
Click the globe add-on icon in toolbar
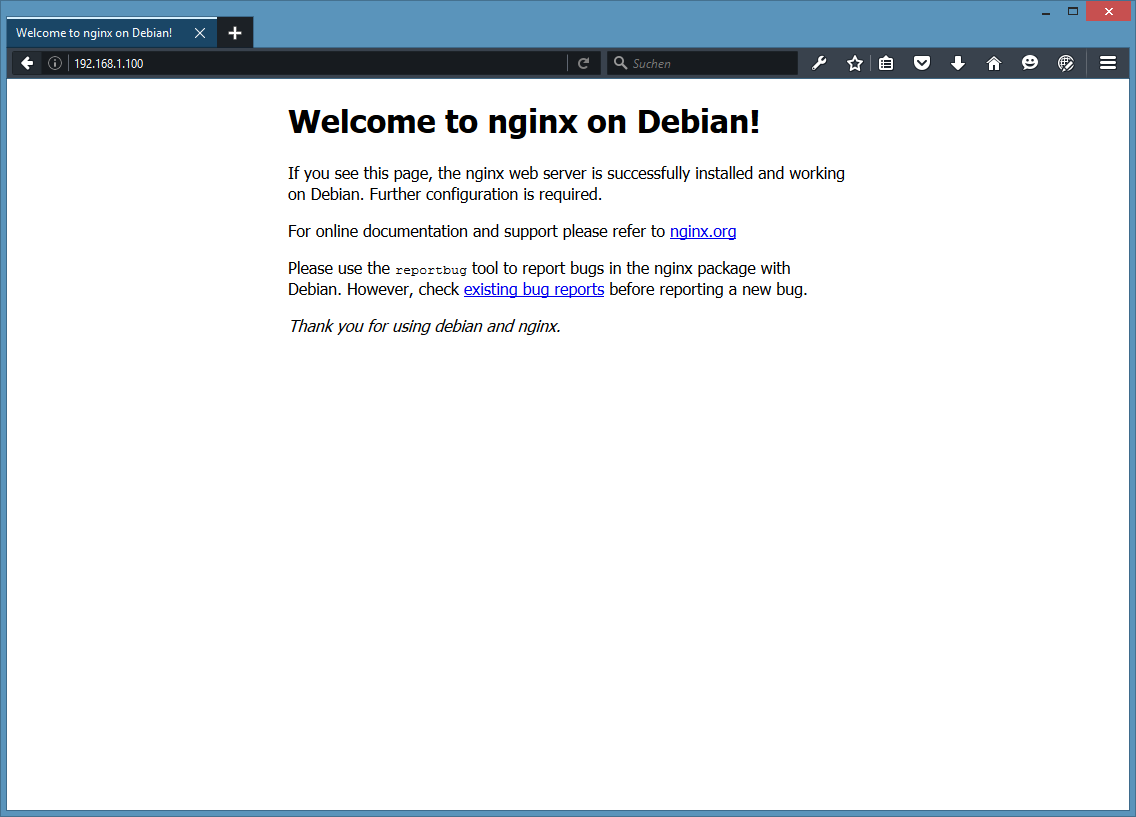pyautogui.click(x=1066, y=63)
